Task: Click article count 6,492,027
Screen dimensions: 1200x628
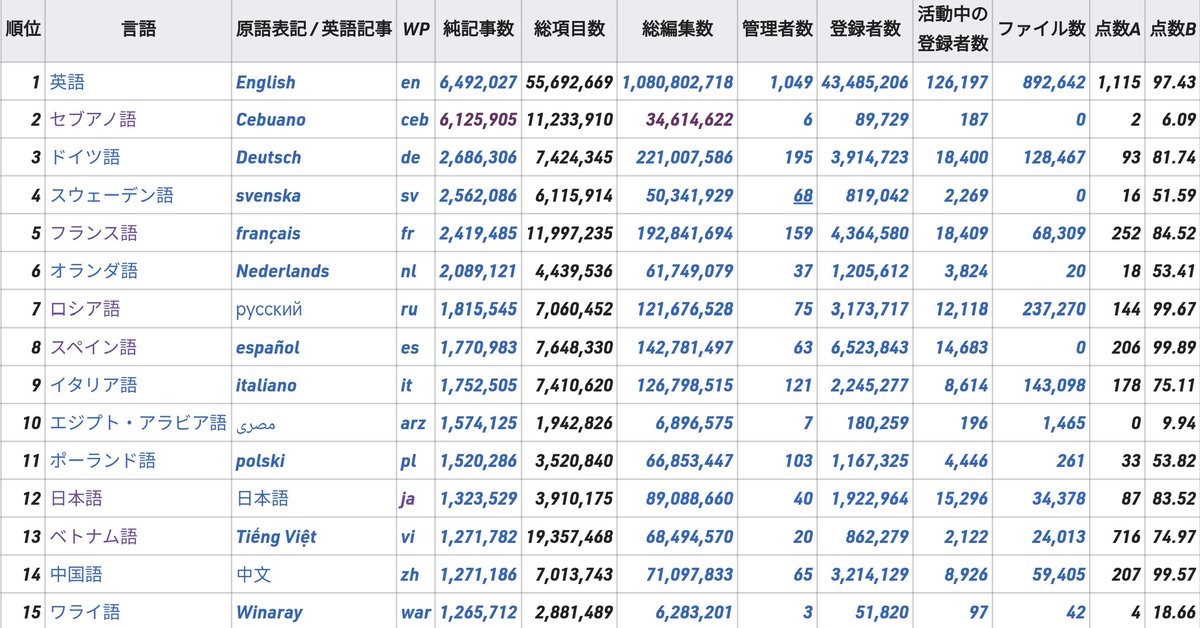Action: tap(478, 83)
